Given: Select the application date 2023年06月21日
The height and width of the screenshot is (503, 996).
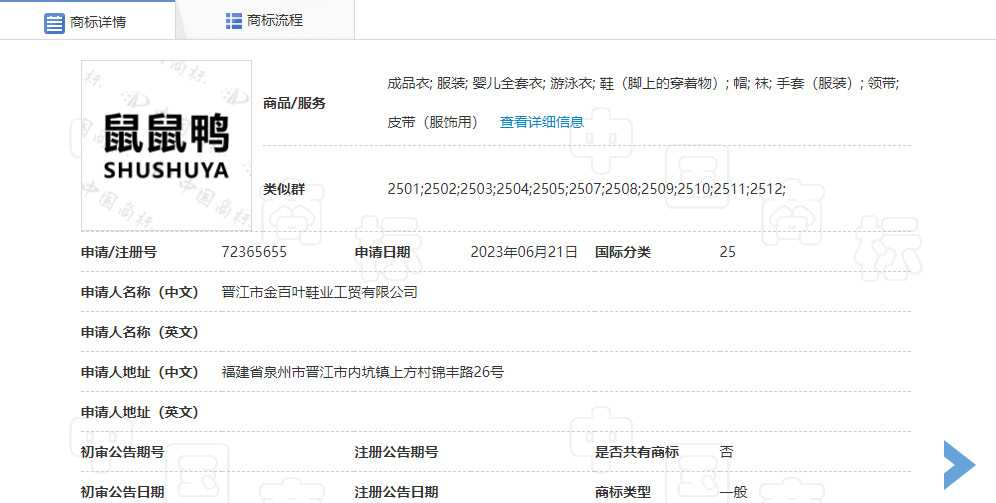Looking at the screenshot, I should [x=524, y=252].
